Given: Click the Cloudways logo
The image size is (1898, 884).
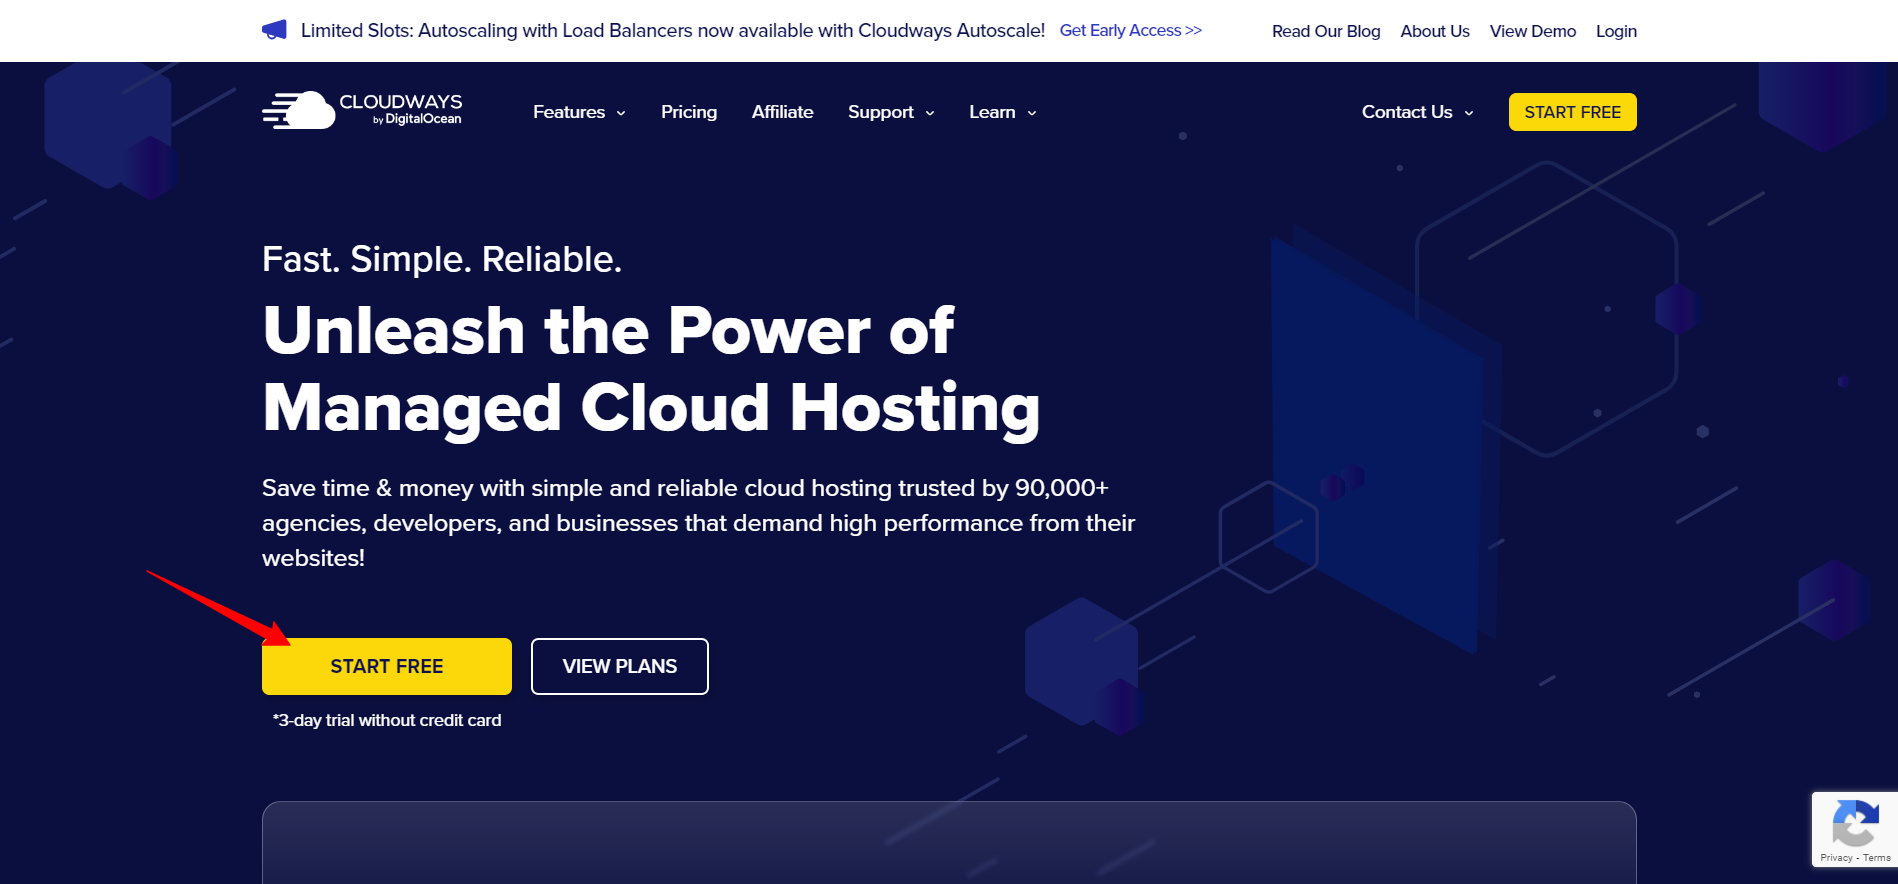Looking at the screenshot, I should click(x=362, y=110).
